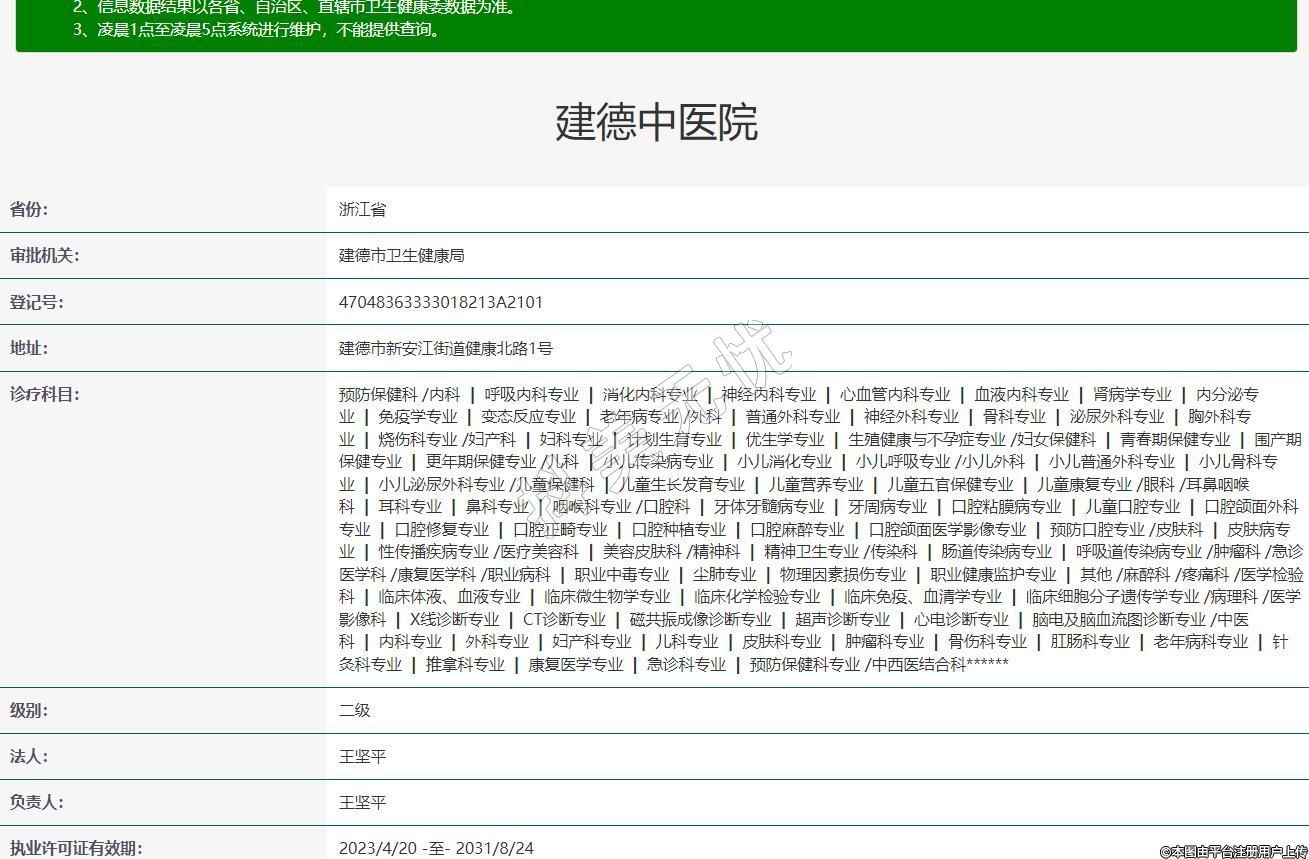Click CT诊断专业 in the department list
The width and height of the screenshot is (1309, 859).
564,619
